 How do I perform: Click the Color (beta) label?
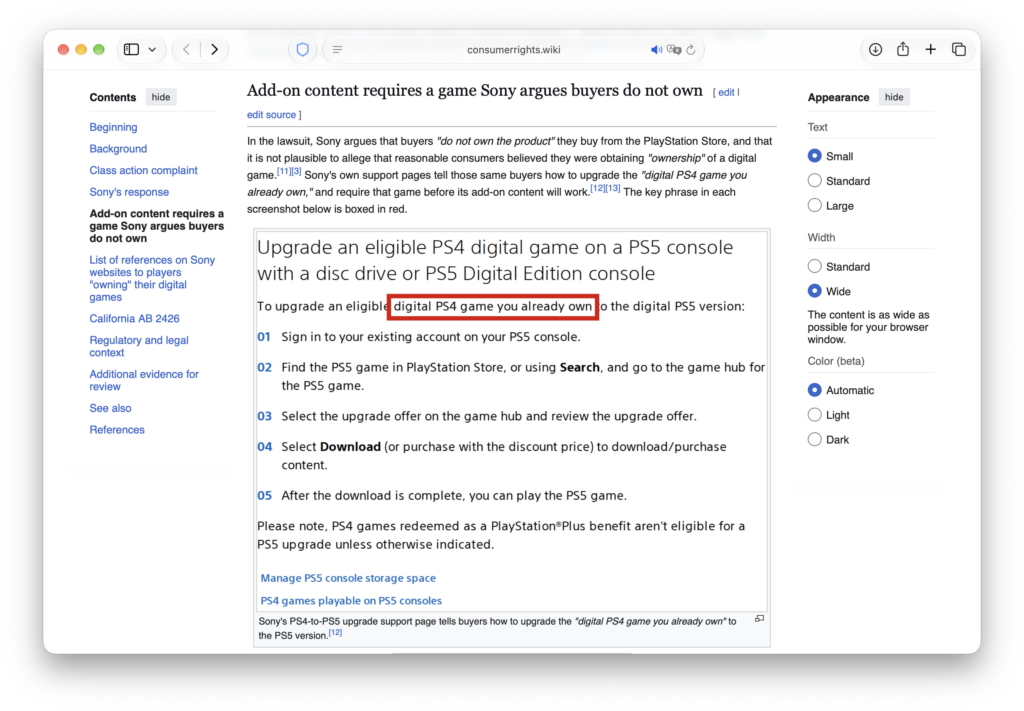835,361
